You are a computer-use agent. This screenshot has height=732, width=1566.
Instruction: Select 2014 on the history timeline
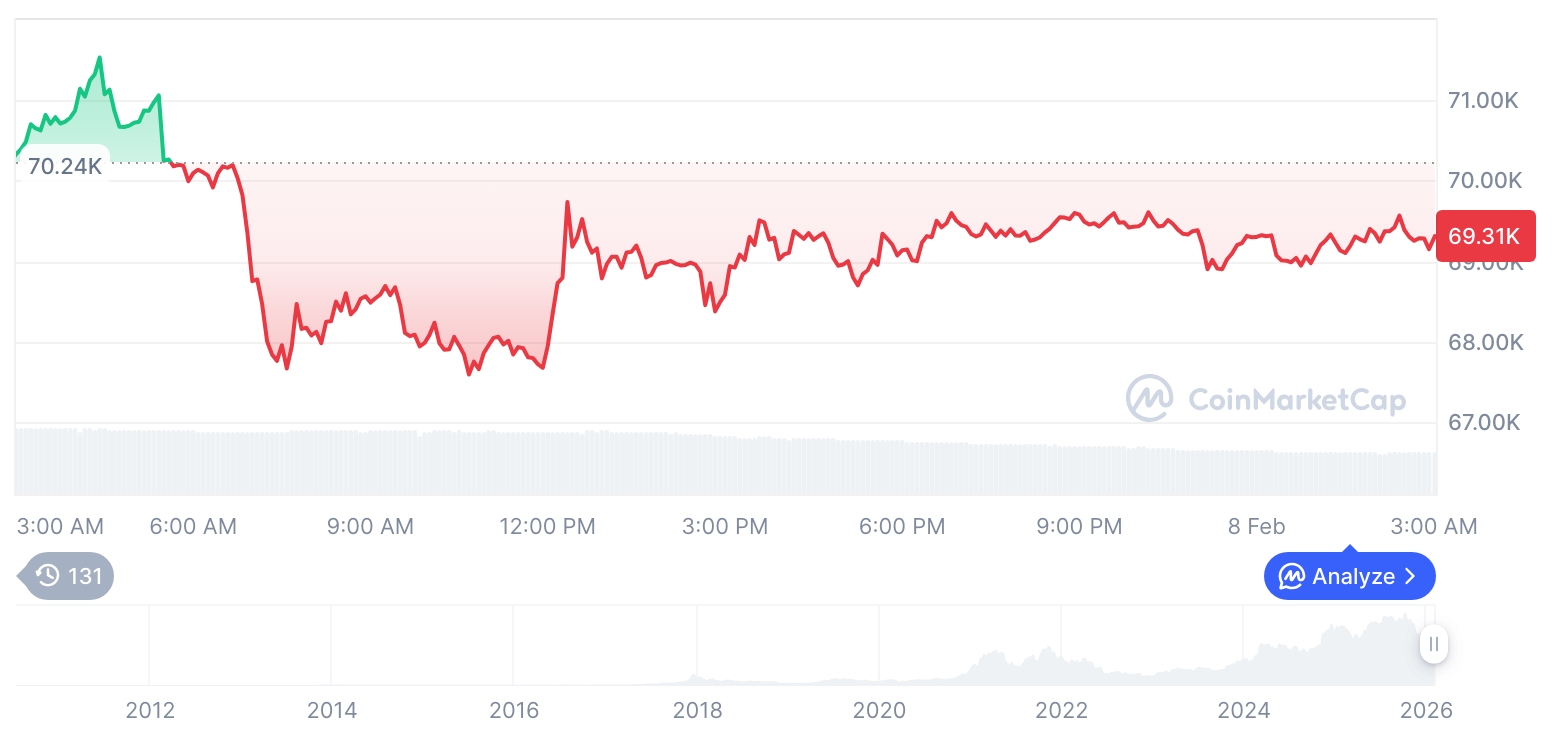pyautogui.click(x=332, y=710)
